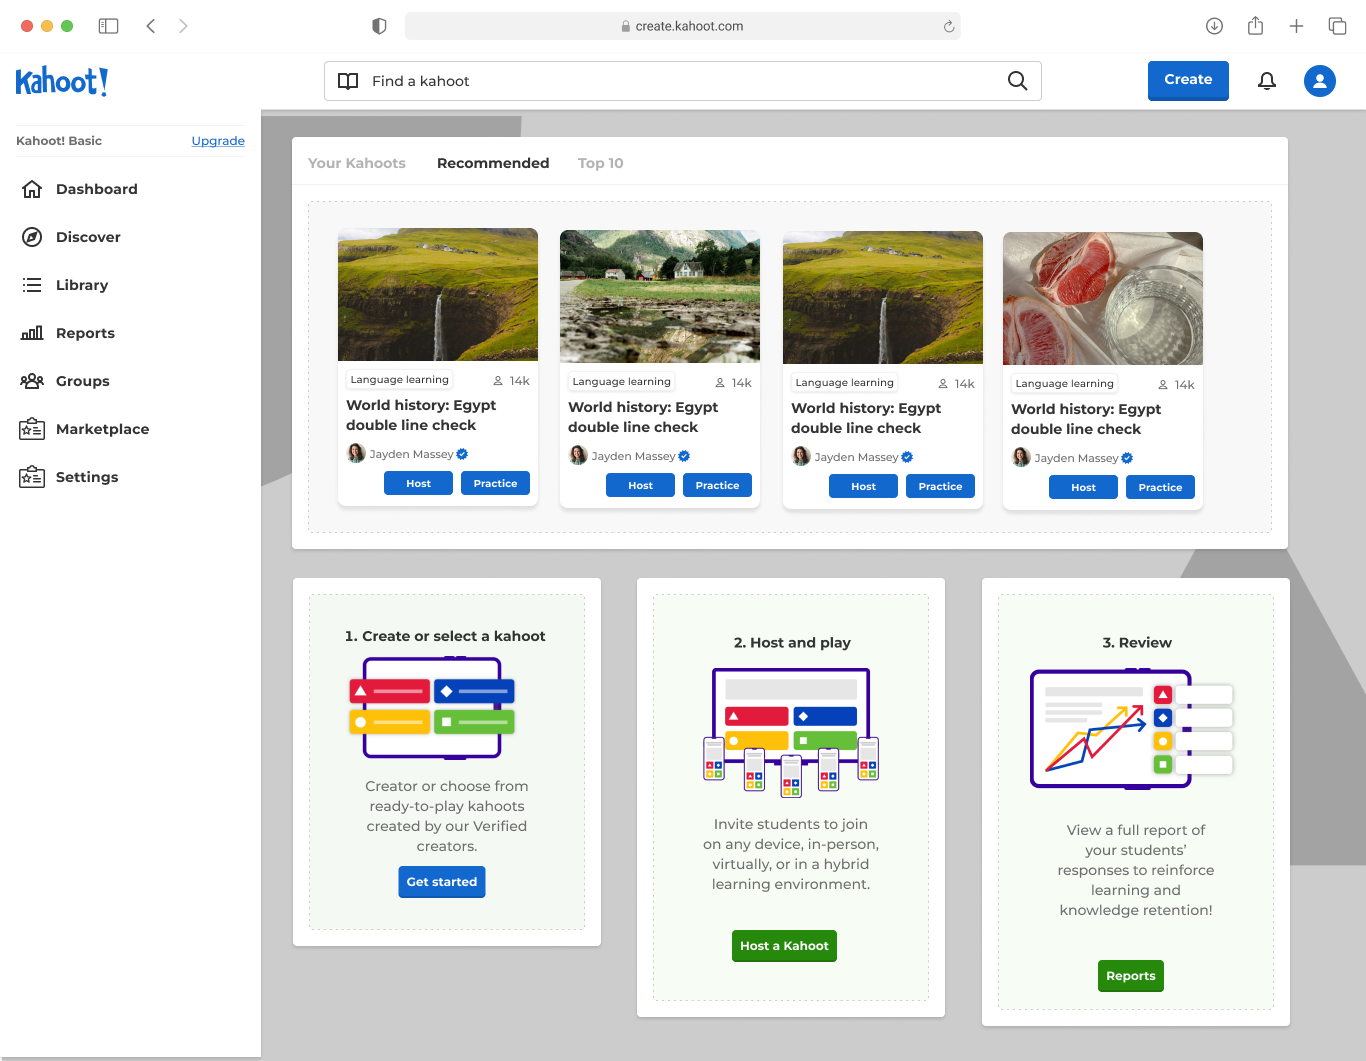Open the notifications bell icon
1366x1061 pixels.
(x=1267, y=81)
